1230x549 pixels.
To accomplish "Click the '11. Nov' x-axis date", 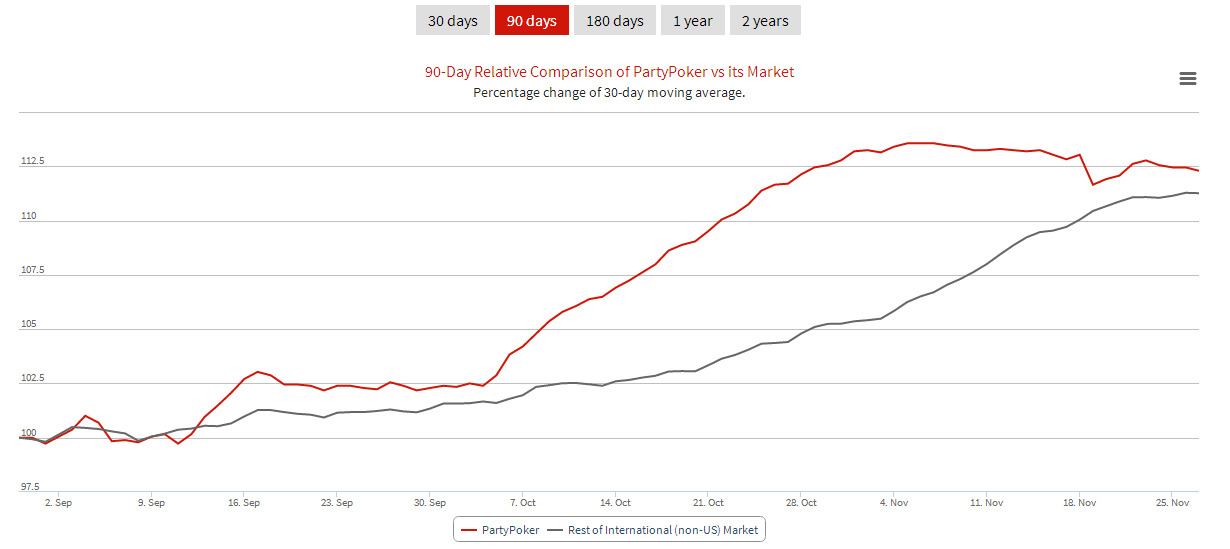I will 986,503.
